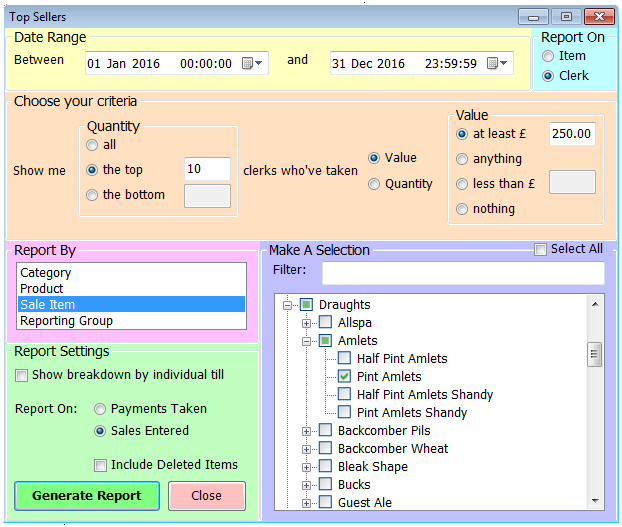Viewport: 622px width, 527px height.
Task: Expand the Allspa tree node
Action: click(x=306, y=324)
